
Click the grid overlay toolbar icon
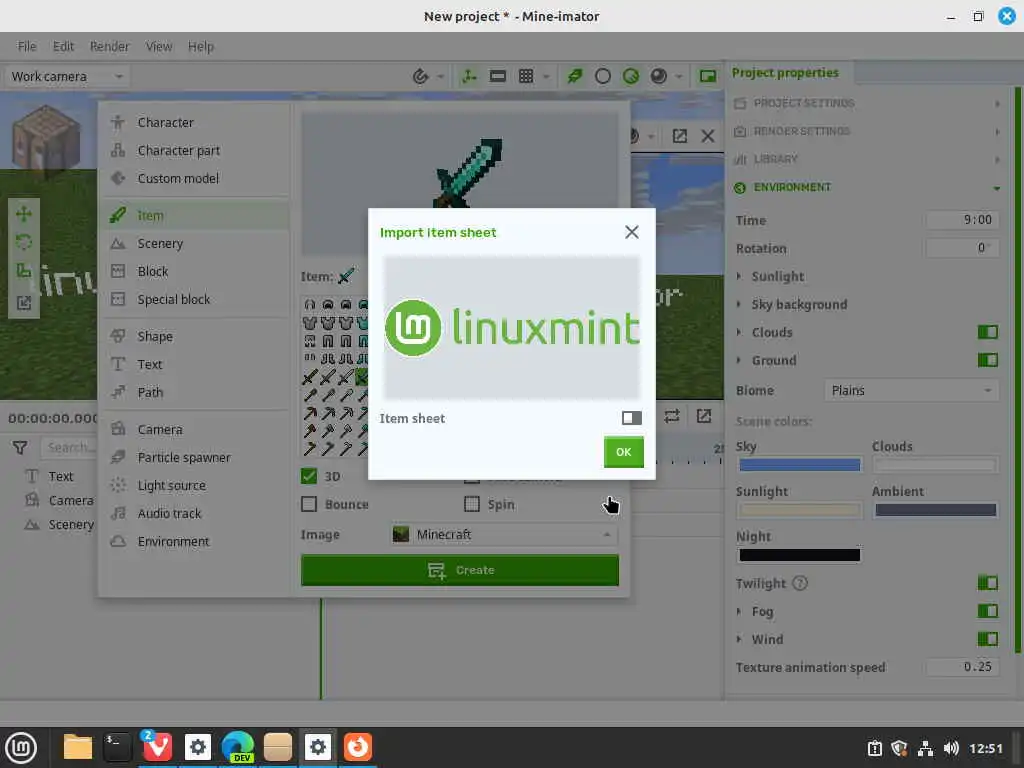(x=526, y=76)
